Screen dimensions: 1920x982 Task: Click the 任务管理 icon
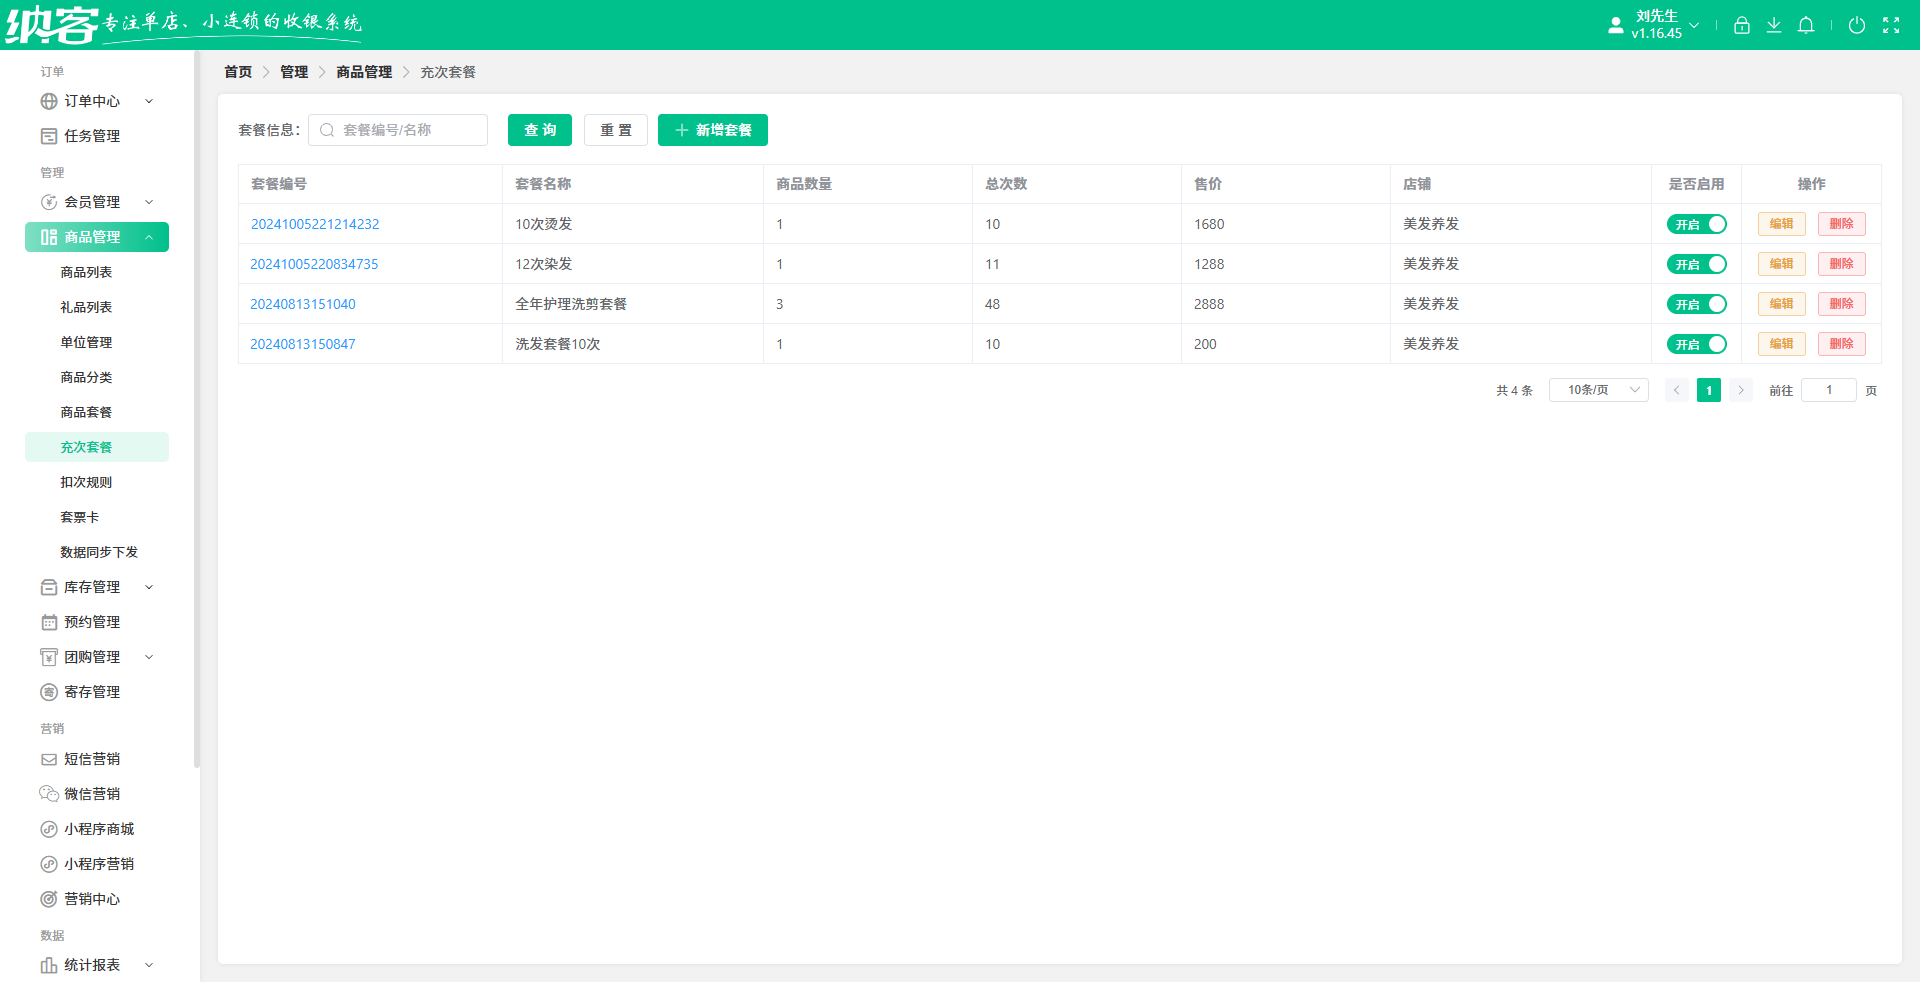click(49, 136)
